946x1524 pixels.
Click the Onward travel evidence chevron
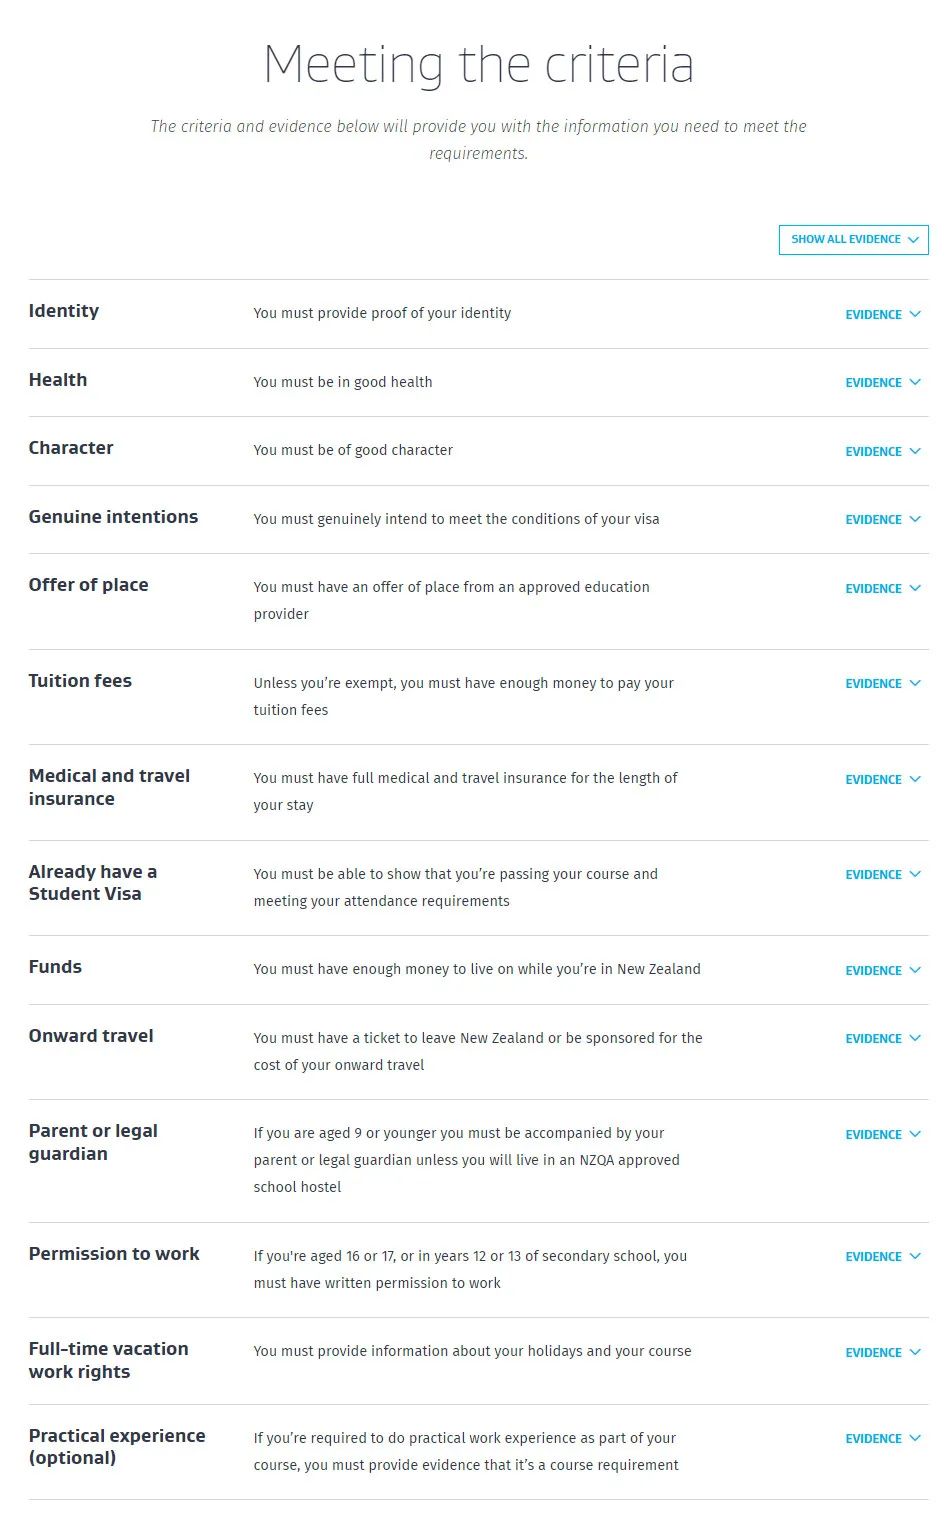914,1039
